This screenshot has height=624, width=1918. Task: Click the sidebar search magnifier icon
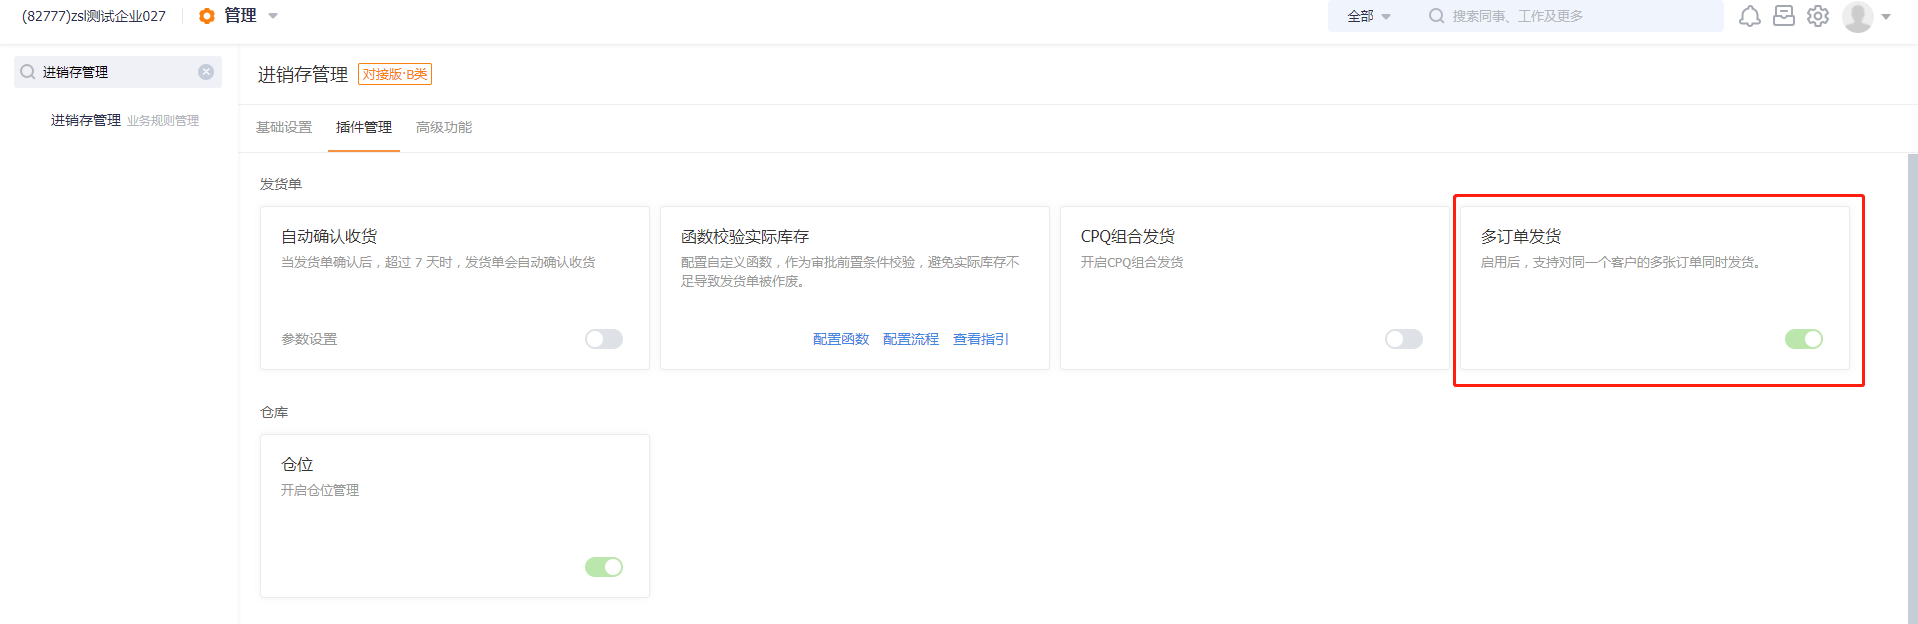(x=28, y=72)
